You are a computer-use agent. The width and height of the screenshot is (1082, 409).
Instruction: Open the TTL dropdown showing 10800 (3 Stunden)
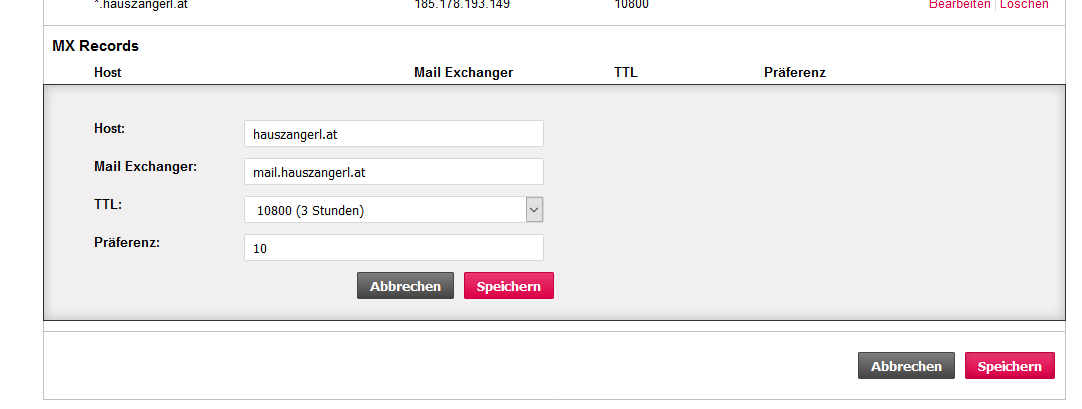point(385,210)
